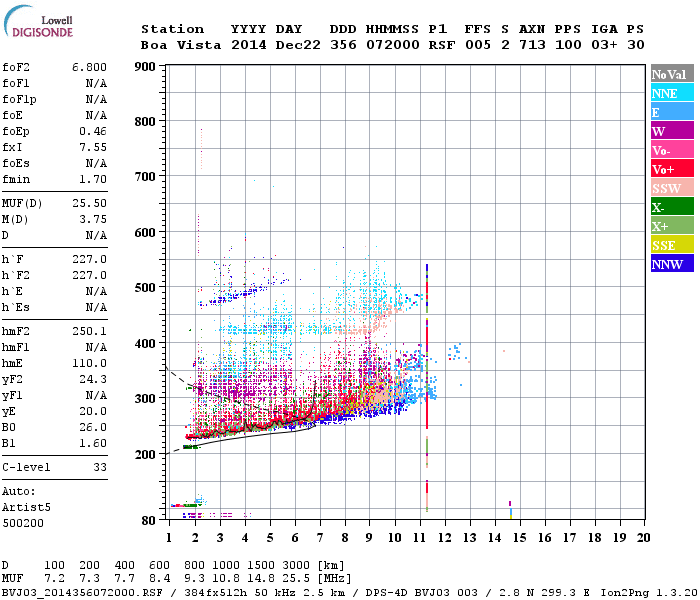Click the 900 km y-axis label
This screenshot has width=700, height=600.
pos(145,67)
